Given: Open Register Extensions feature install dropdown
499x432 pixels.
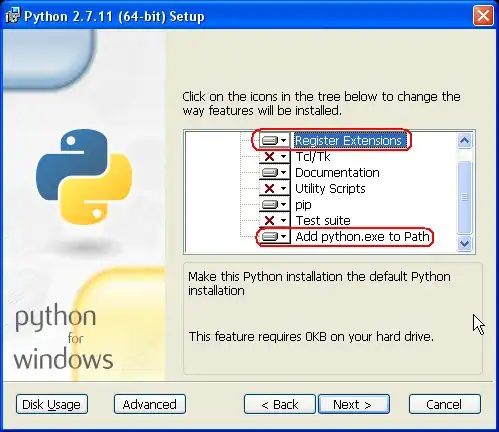Looking at the screenshot, I should tap(274, 140).
